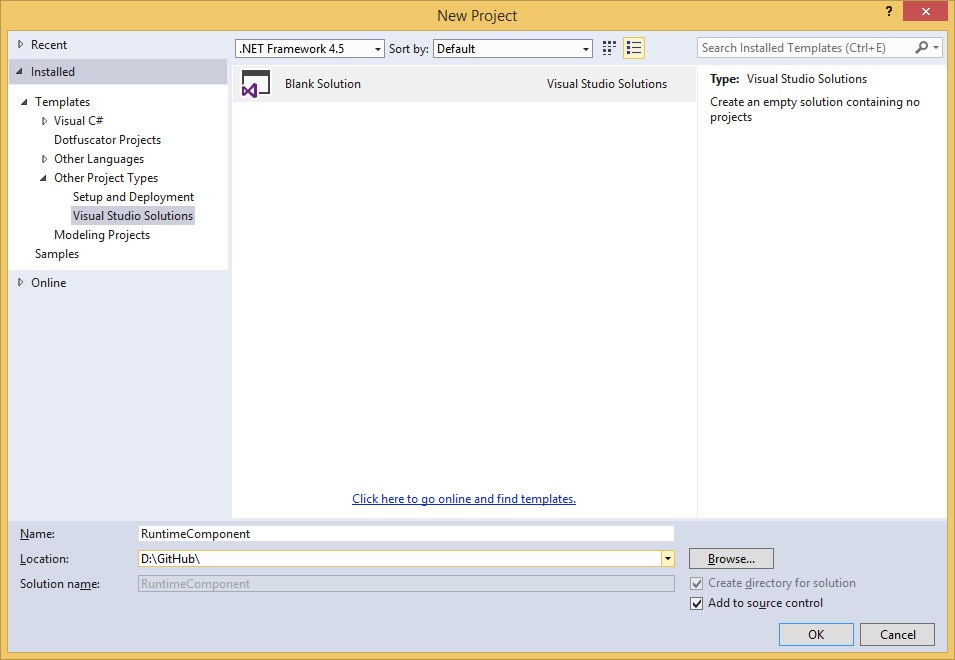Select Setup and Deployment in the tree

pos(133,197)
